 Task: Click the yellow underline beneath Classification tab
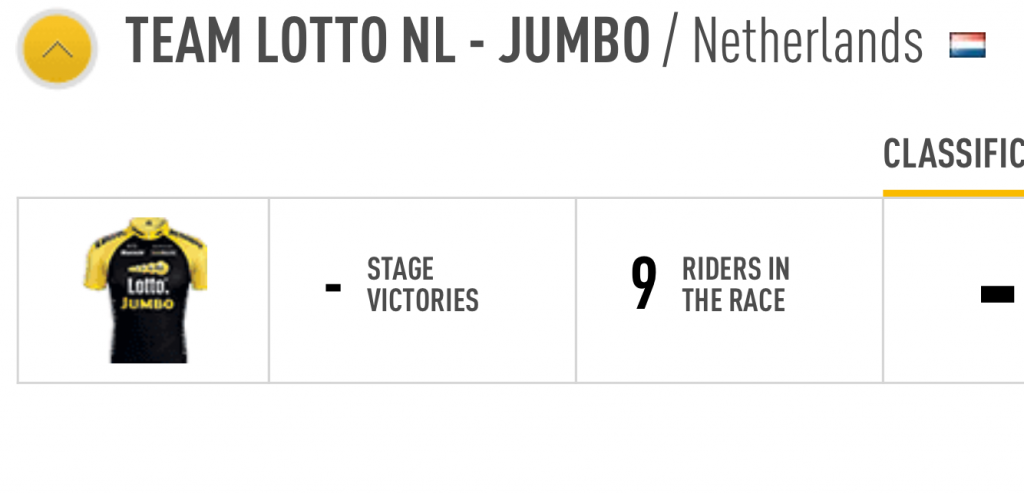[x=953, y=193]
